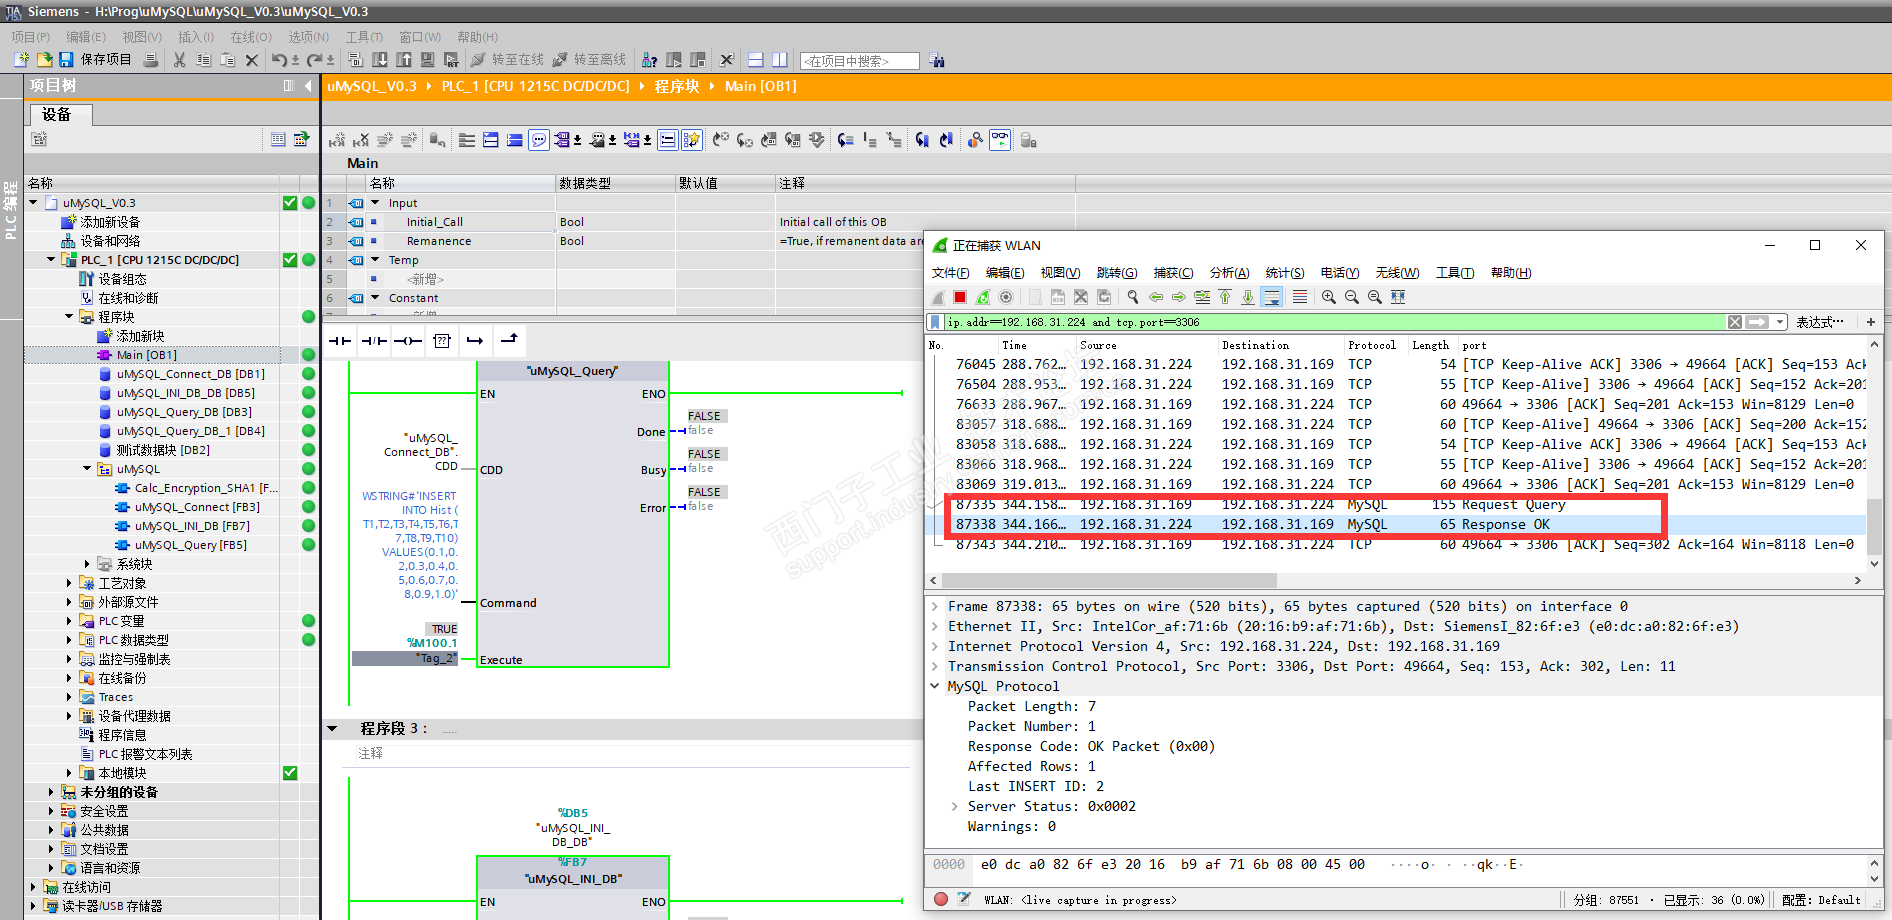Open accessible devices in TIA Portal
The width and height of the screenshot is (1892, 920).
pos(650,60)
